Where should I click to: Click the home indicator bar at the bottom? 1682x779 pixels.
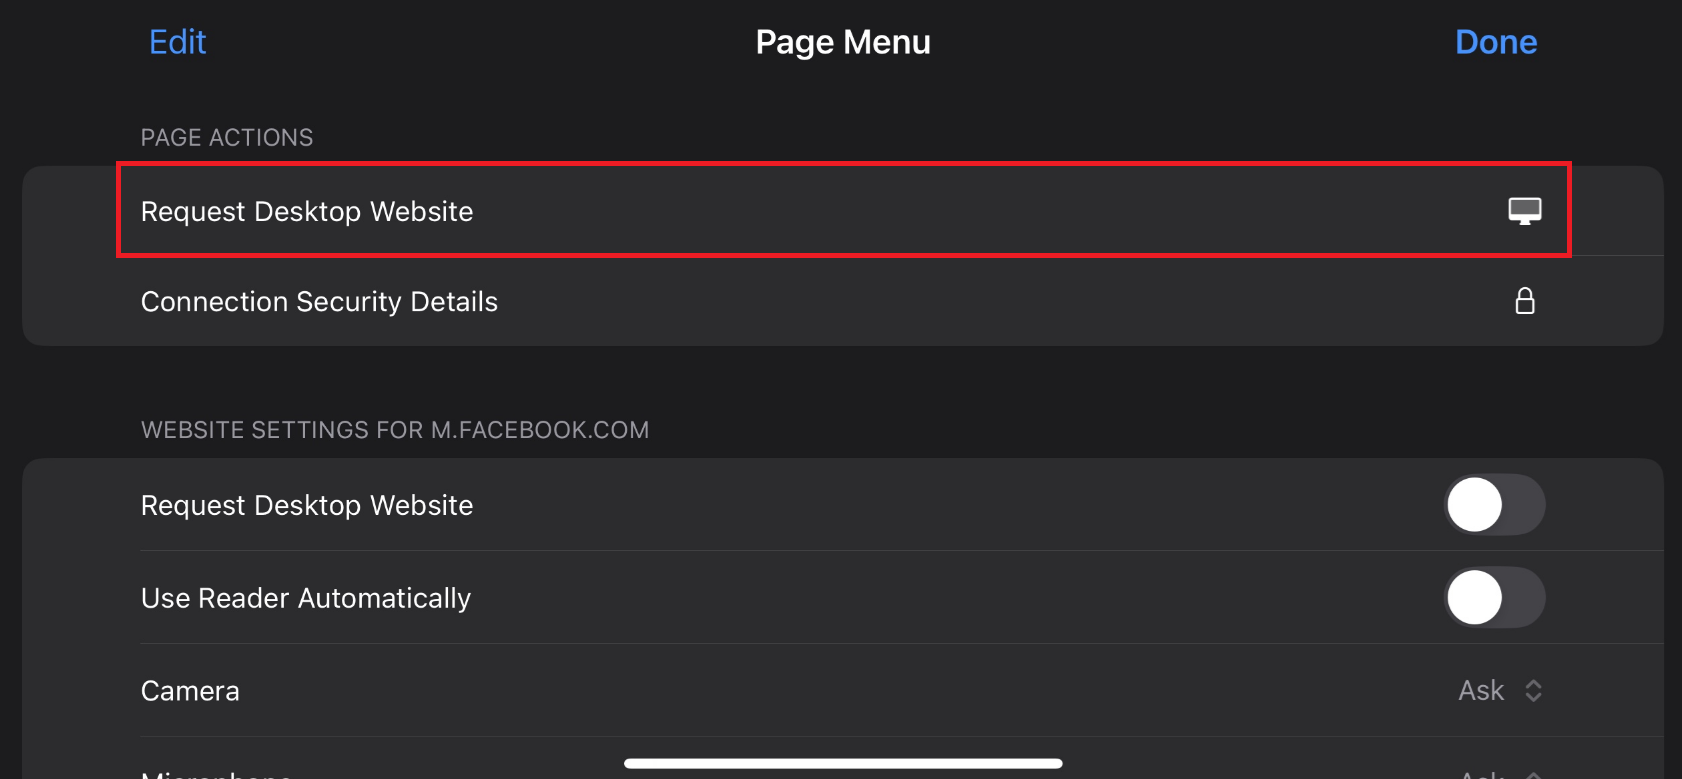(842, 763)
